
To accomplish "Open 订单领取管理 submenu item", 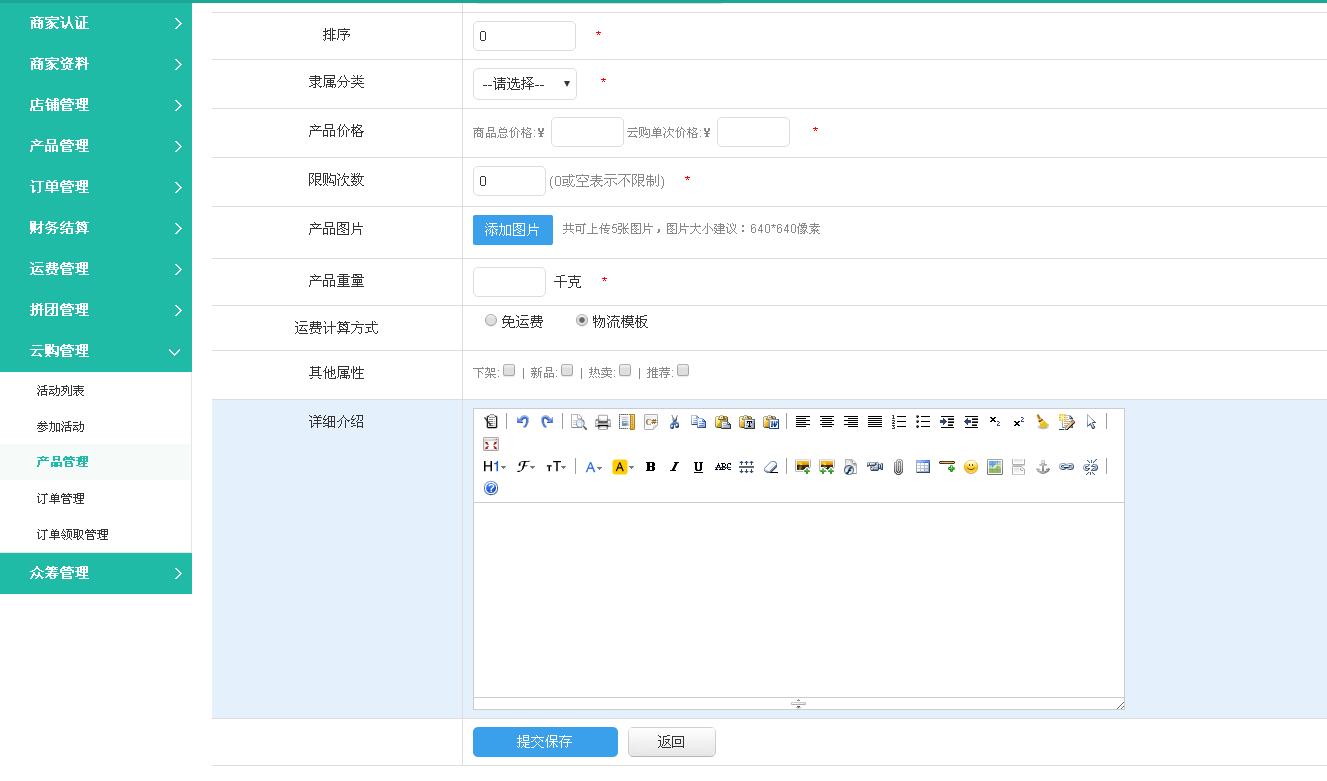I will [x=73, y=535].
